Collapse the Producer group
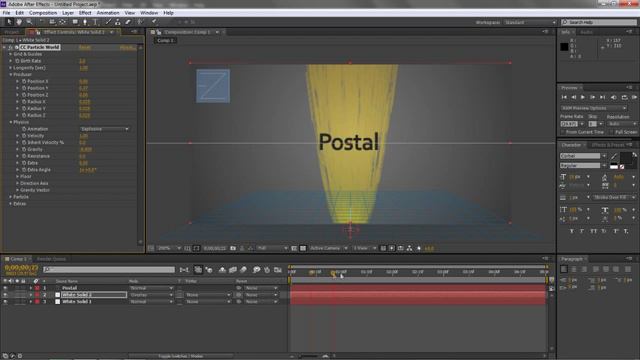Viewport: 640px width, 360px height. click(x=11, y=75)
